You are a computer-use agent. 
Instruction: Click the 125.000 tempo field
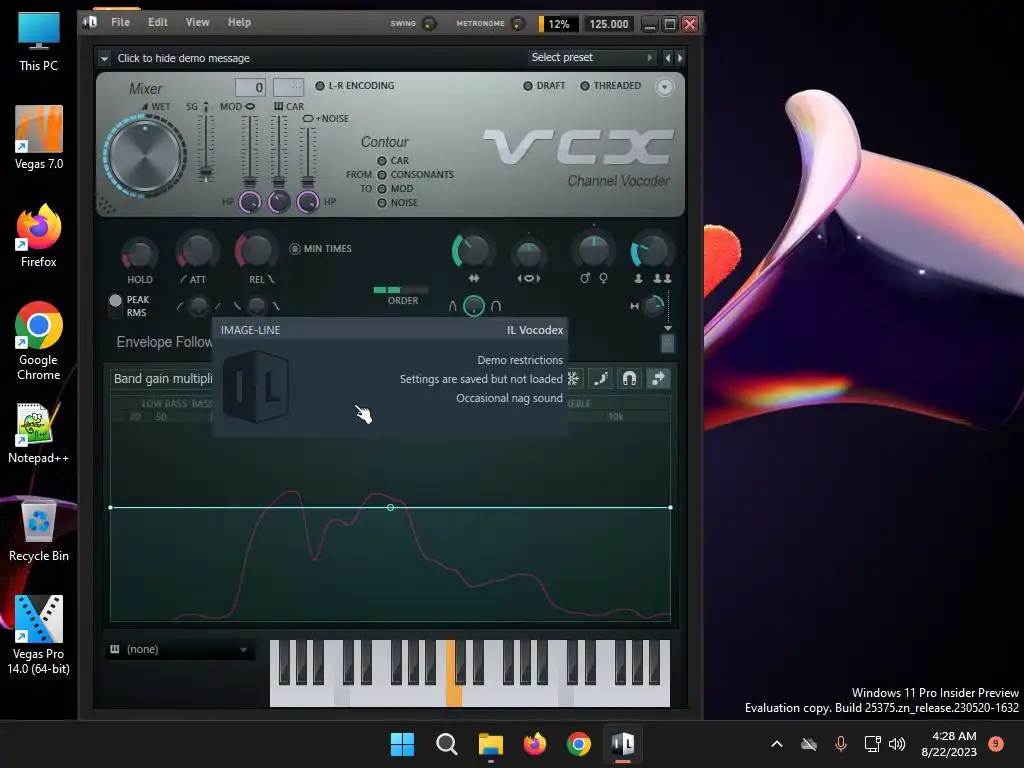coord(609,24)
